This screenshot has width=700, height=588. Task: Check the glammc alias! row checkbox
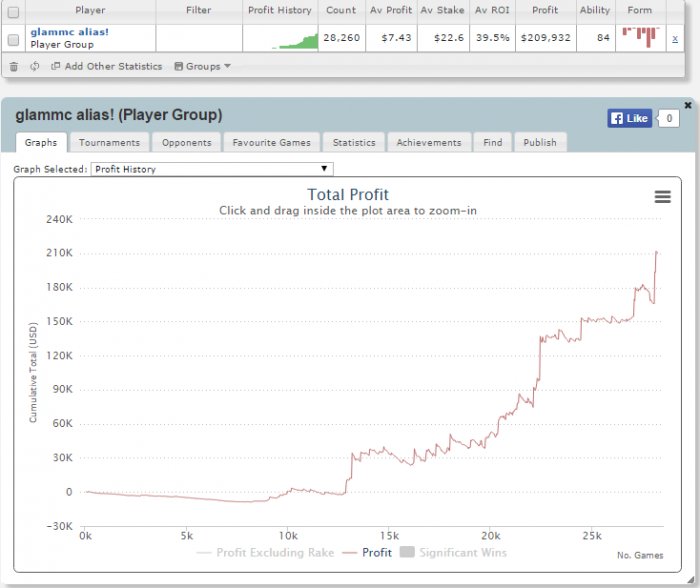tap(13, 40)
